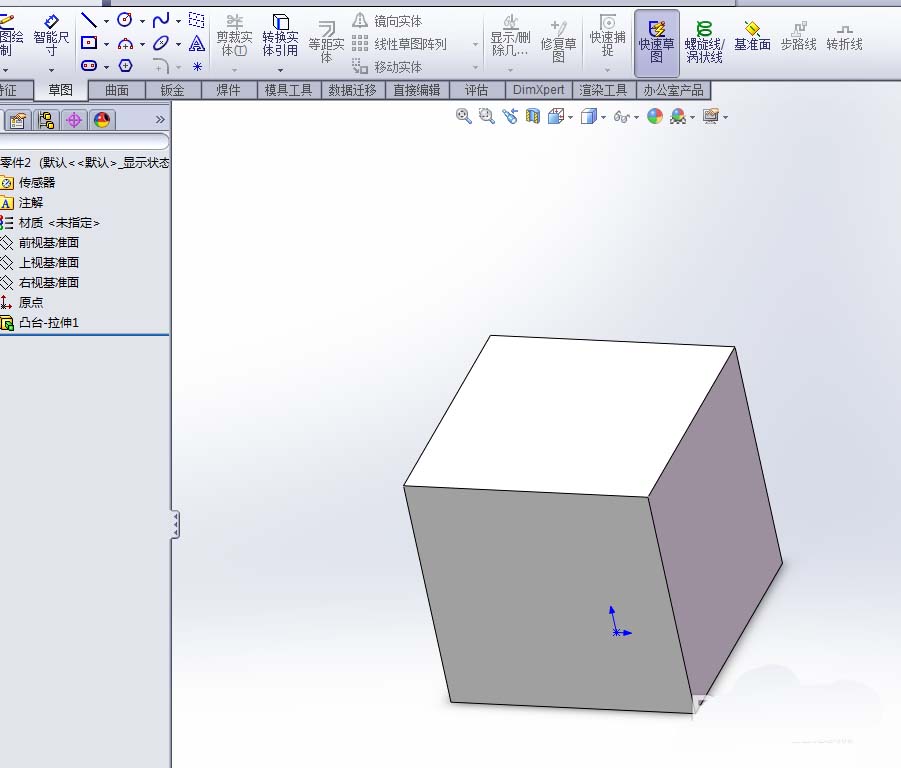Switch to the 焊件 tab
The width and height of the screenshot is (901, 768).
point(229,90)
